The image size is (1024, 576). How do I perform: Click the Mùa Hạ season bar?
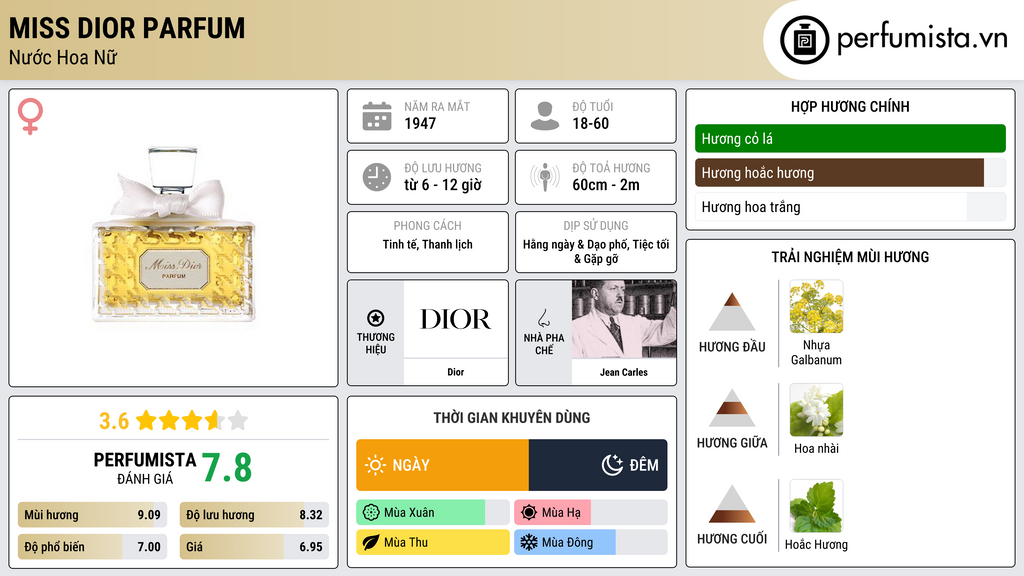[x=590, y=513]
